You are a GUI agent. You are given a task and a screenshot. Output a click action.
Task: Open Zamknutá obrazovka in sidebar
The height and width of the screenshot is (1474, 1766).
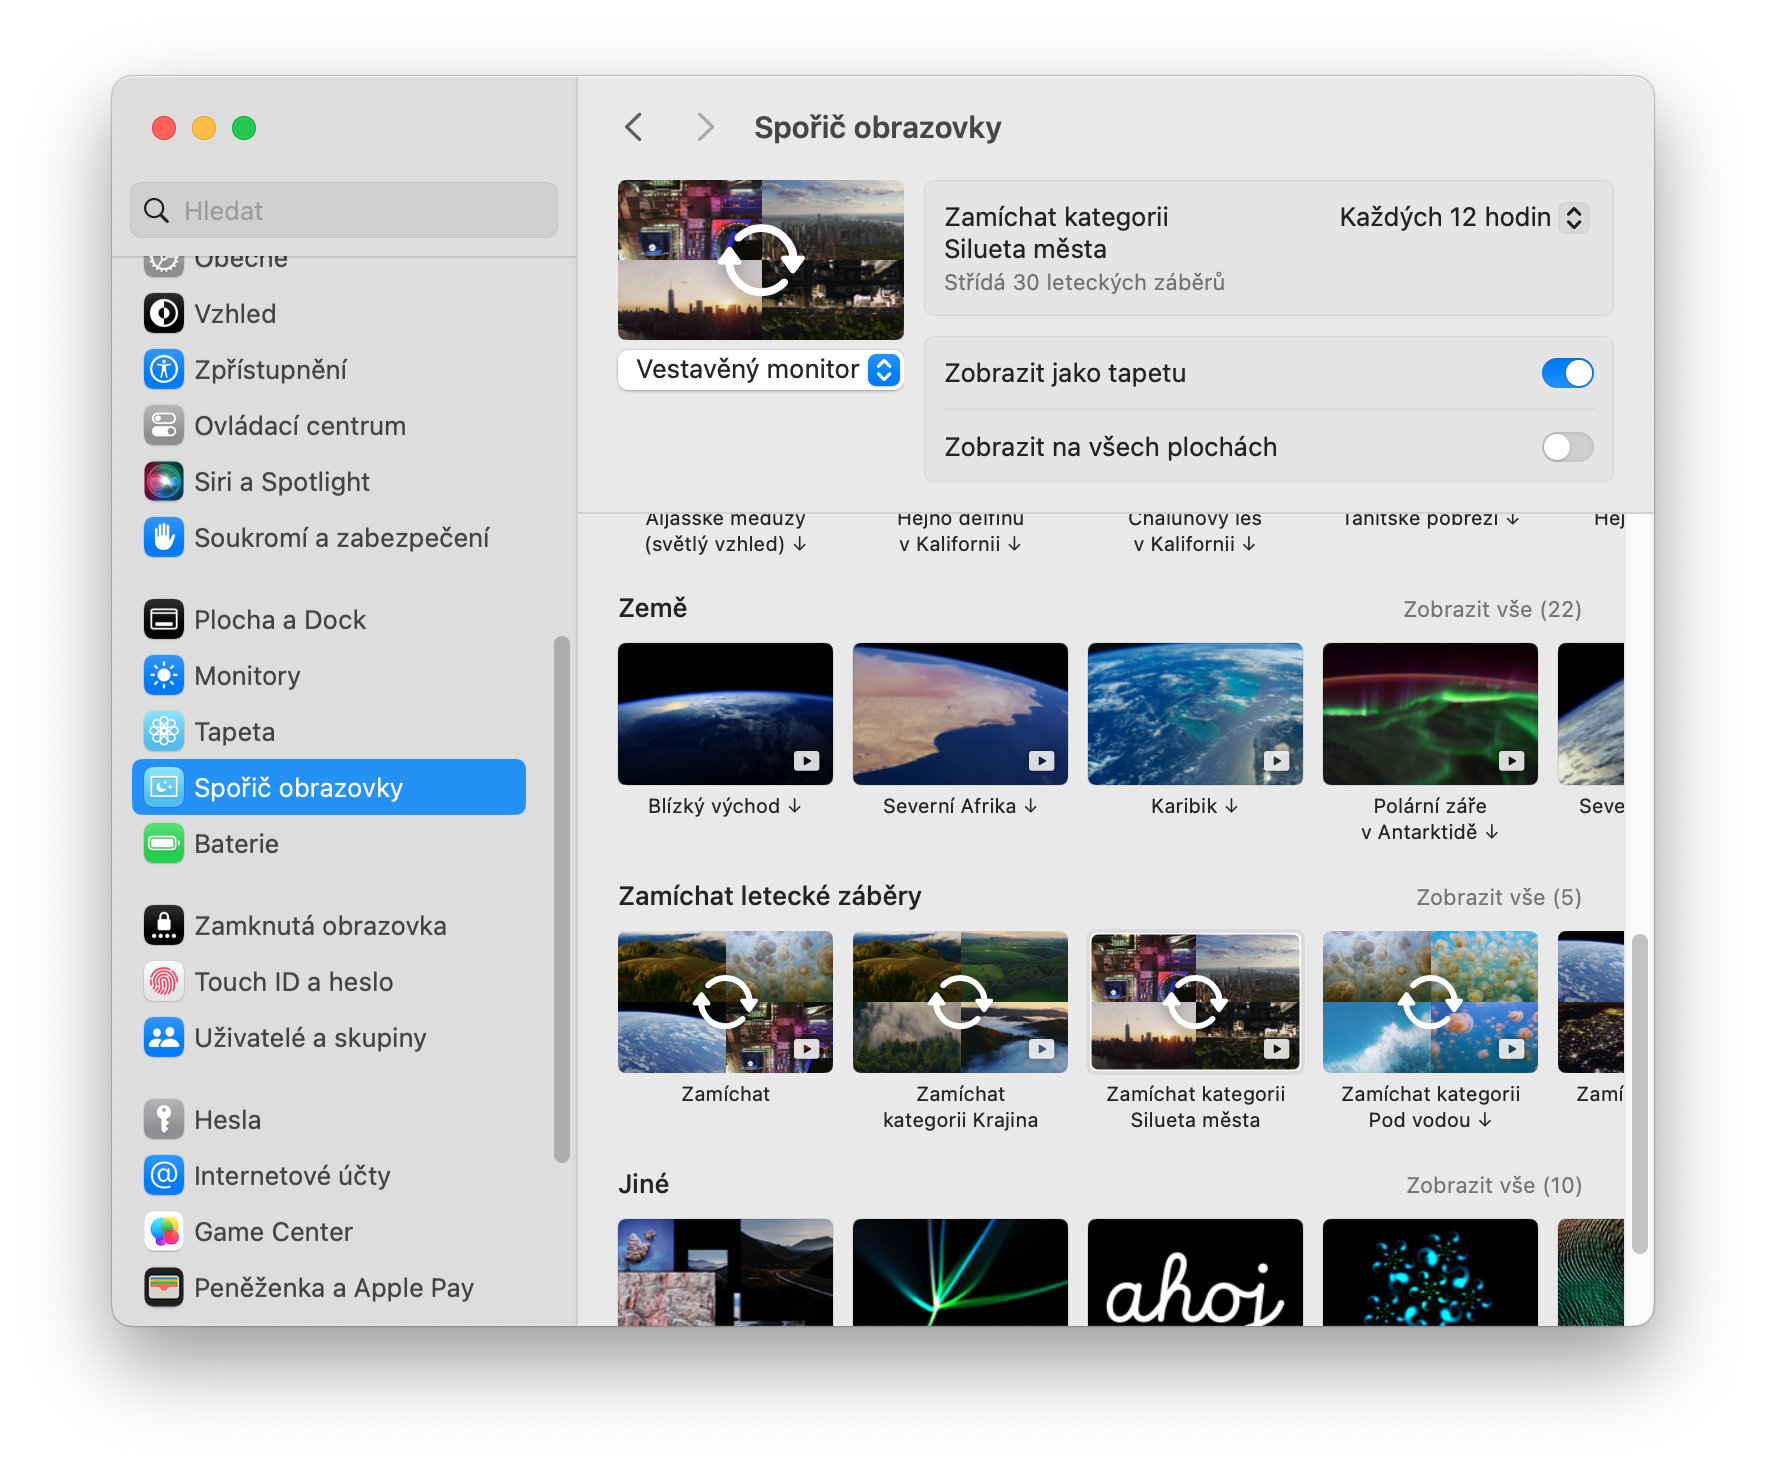pos(320,926)
